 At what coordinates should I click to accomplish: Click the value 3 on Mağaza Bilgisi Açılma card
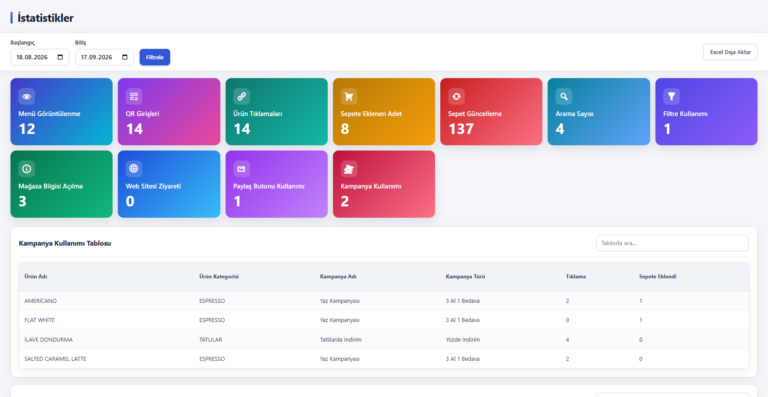point(23,201)
